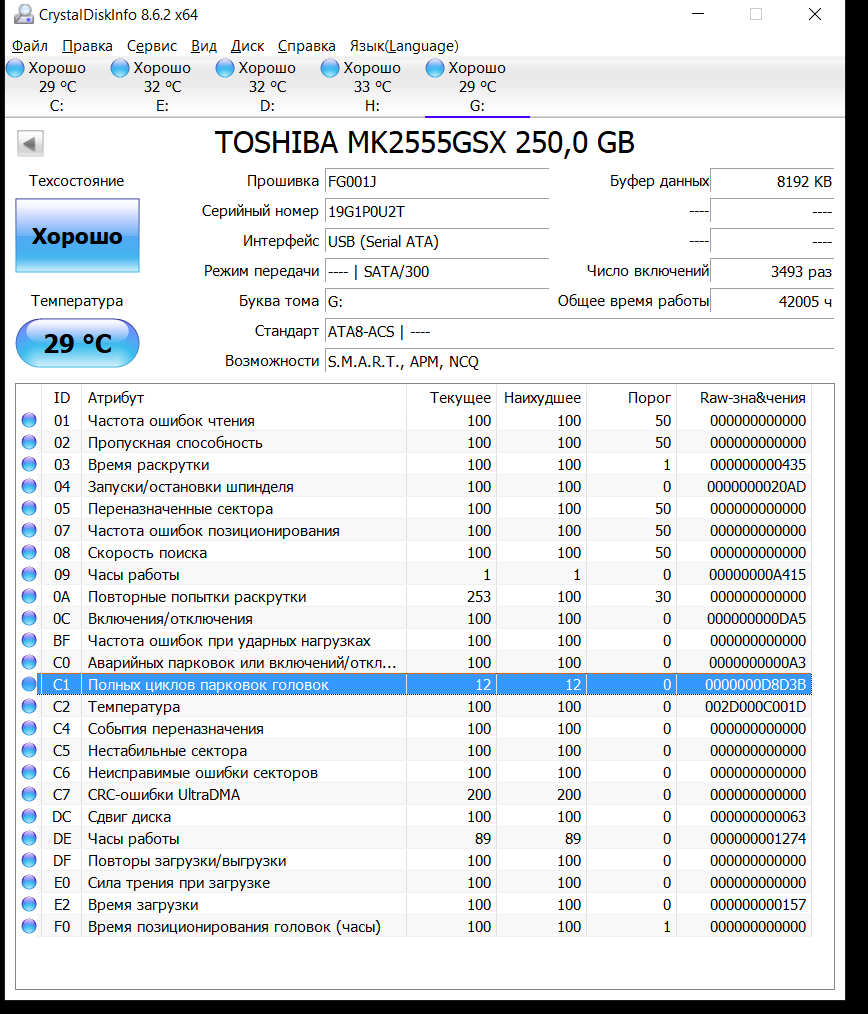The height and width of the screenshot is (1014, 868).
Task: Click the 29 °C temperature button
Action: pos(78,343)
